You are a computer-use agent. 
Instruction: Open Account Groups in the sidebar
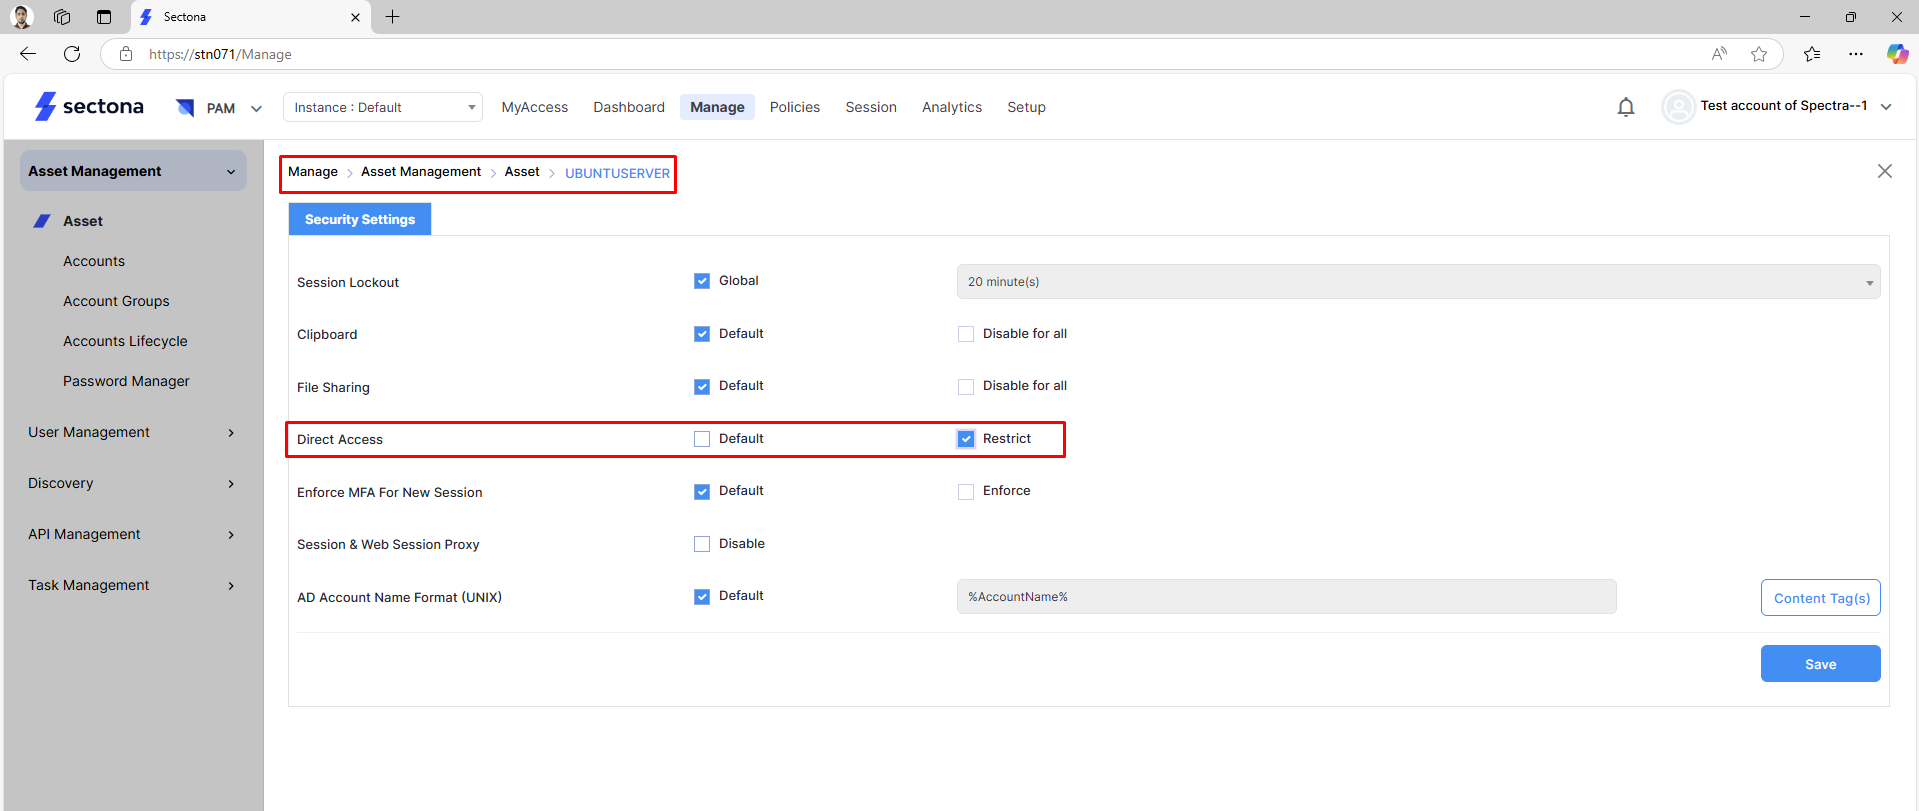[x=116, y=301]
